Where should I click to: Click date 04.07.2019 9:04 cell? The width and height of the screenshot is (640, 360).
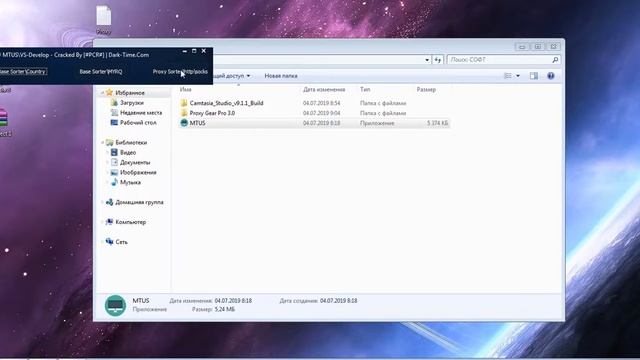[321, 113]
